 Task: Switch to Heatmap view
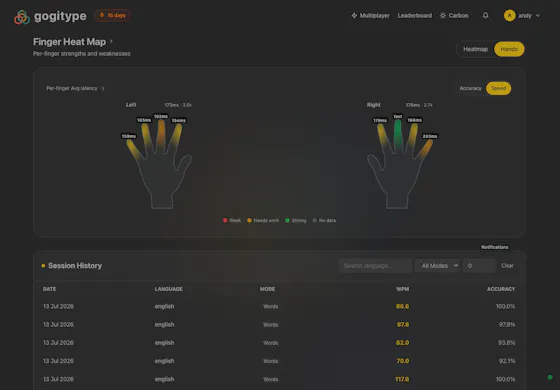coord(475,49)
